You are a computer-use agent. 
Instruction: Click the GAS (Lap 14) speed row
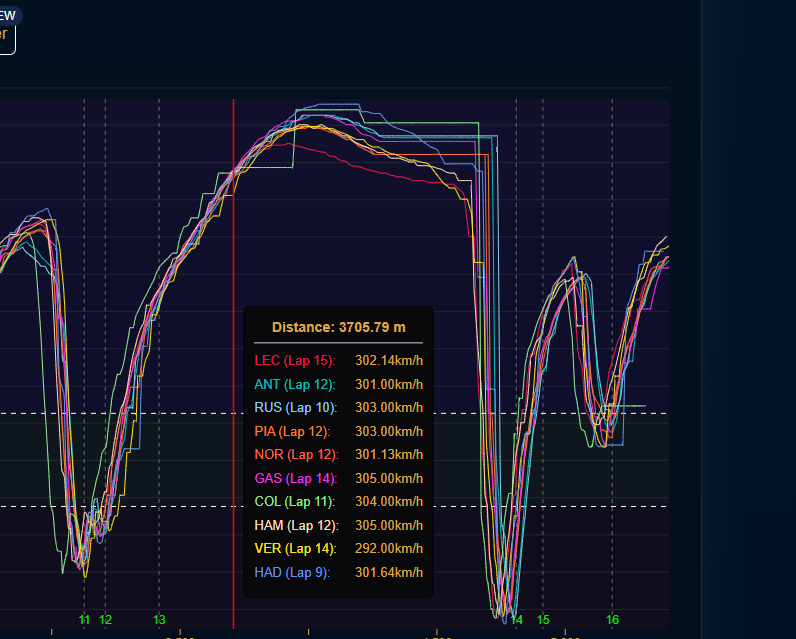click(x=339, y=478)
